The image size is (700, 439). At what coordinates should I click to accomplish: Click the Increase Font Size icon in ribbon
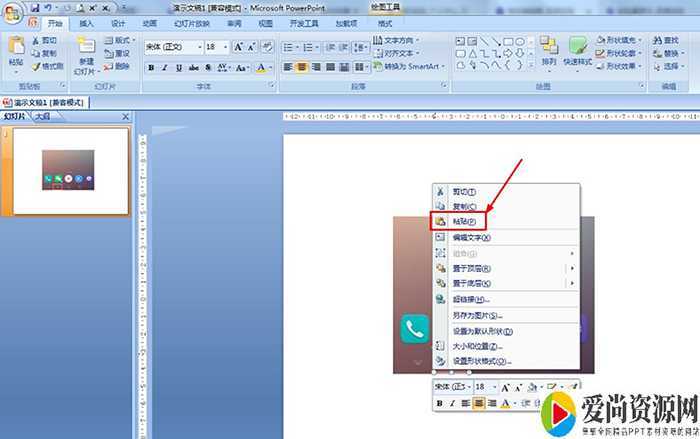239,47
